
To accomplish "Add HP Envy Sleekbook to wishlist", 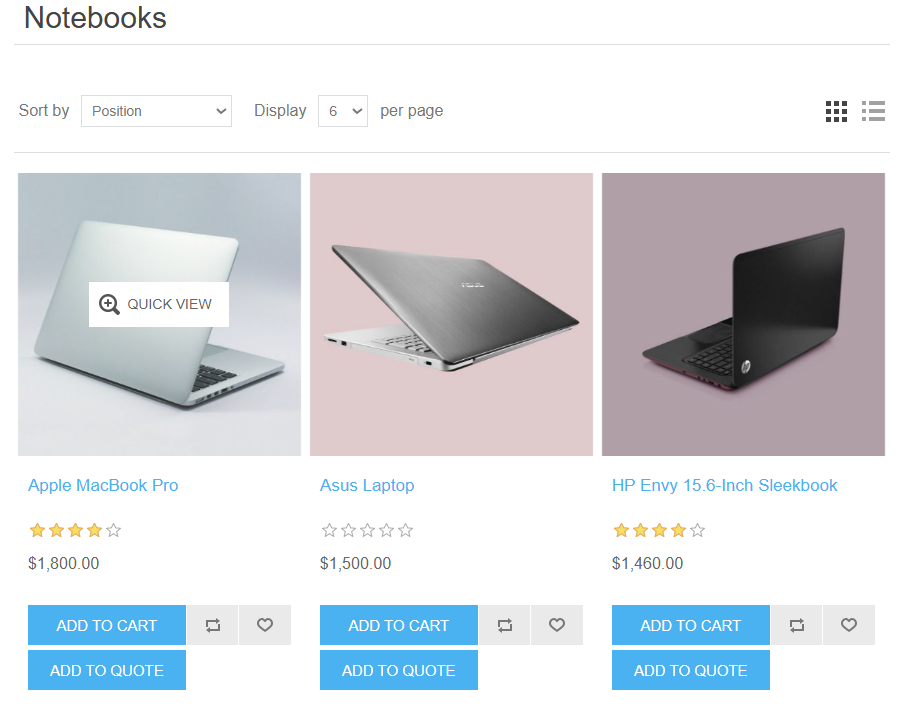I will point(849,625).
